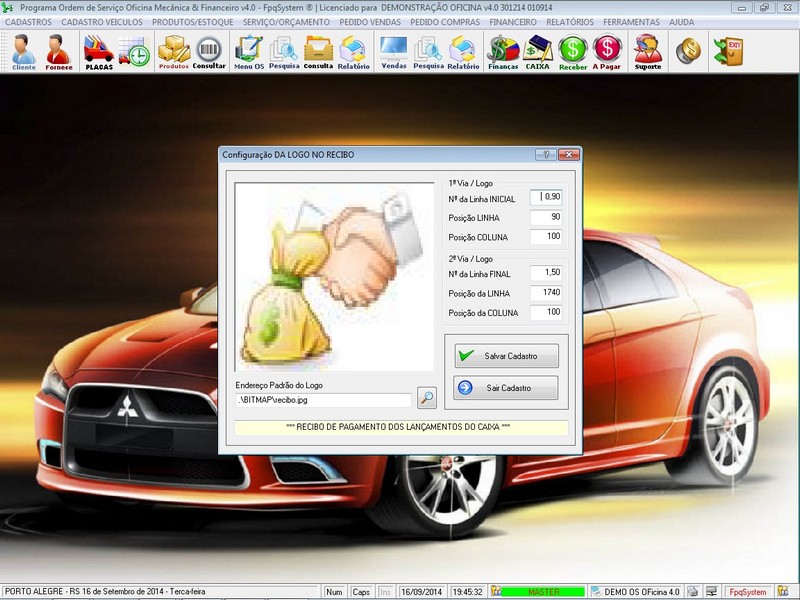Edit the 1ª Via Posição LINHA field
Screen dimensions: 800x600
click(546, 217)
